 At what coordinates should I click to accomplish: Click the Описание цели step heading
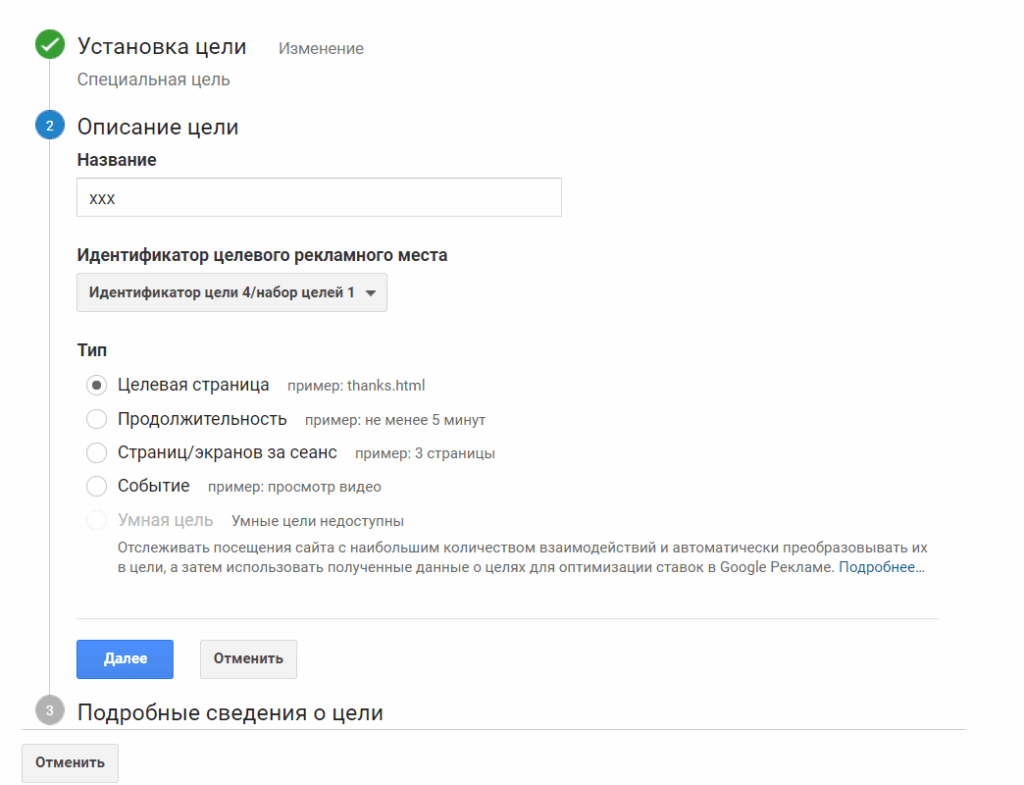click(x=158, y=127)
